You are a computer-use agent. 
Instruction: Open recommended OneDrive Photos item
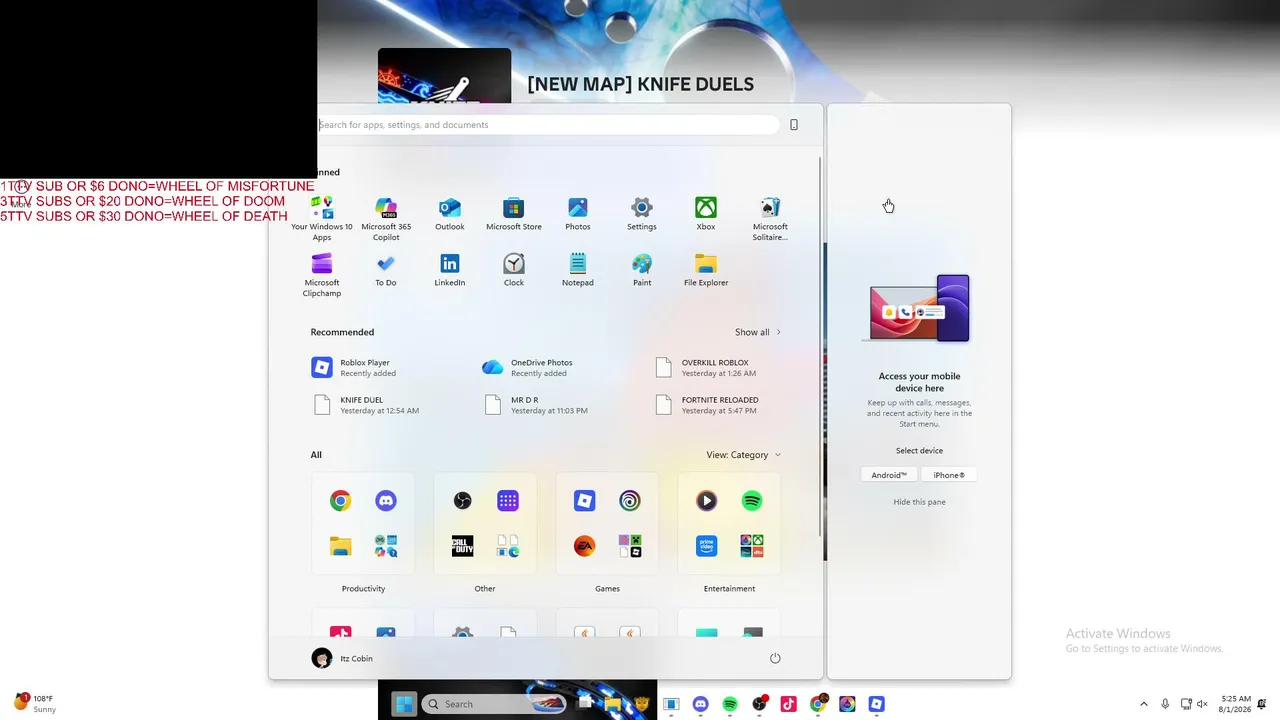[528, 368]
